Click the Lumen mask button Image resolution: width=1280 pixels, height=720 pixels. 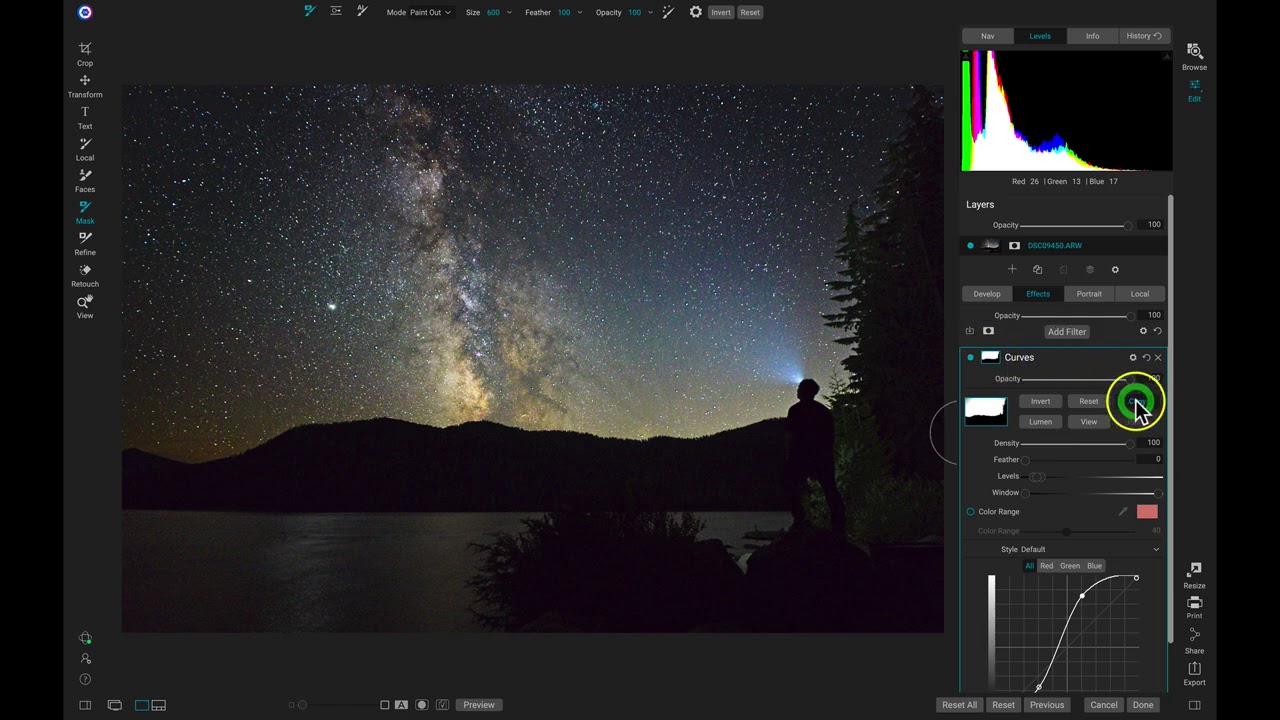(1040, 422)
